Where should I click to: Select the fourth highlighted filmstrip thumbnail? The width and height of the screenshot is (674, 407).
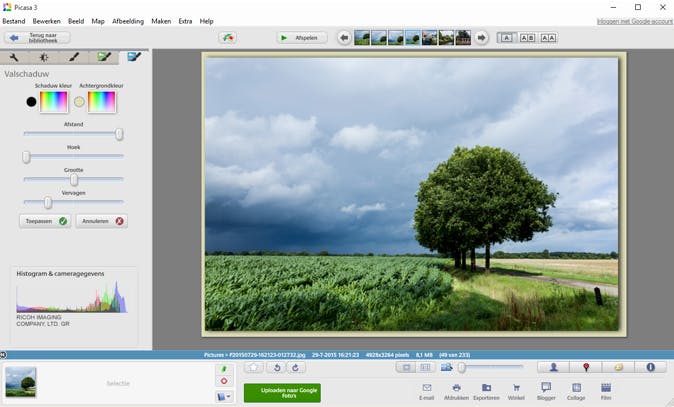point(413,38)
